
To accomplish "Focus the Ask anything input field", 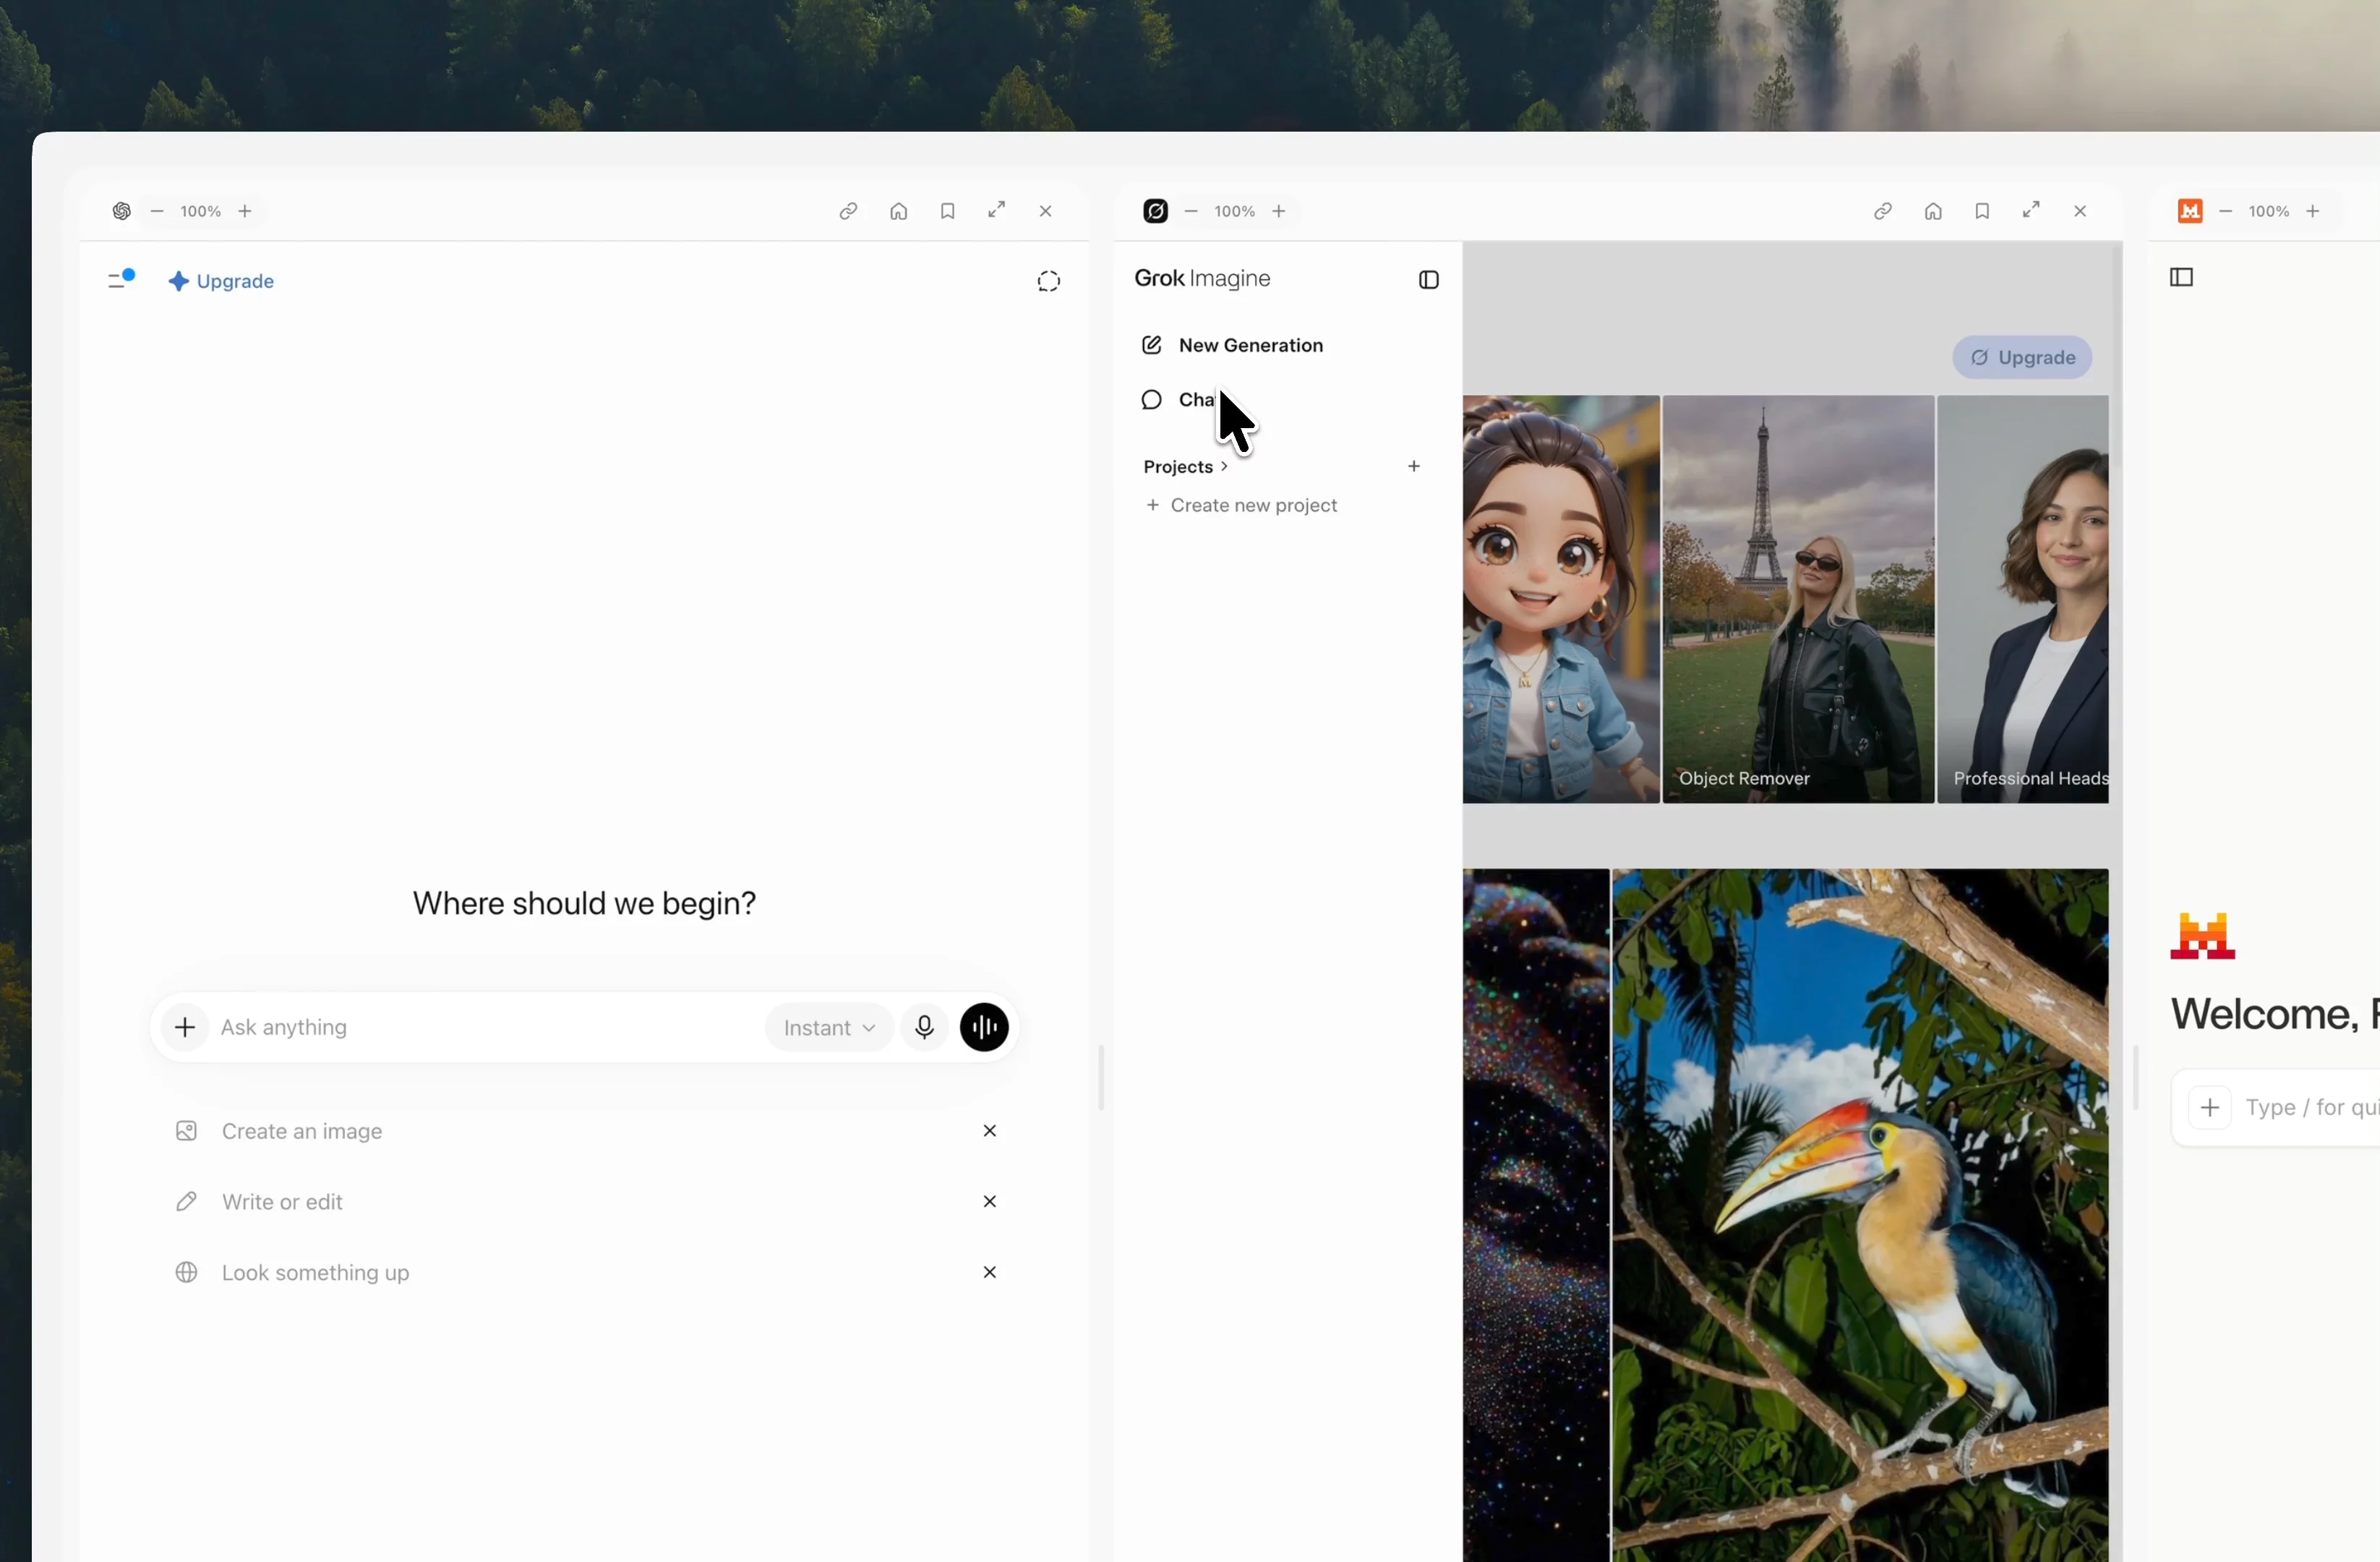I will coord(485,1027).
